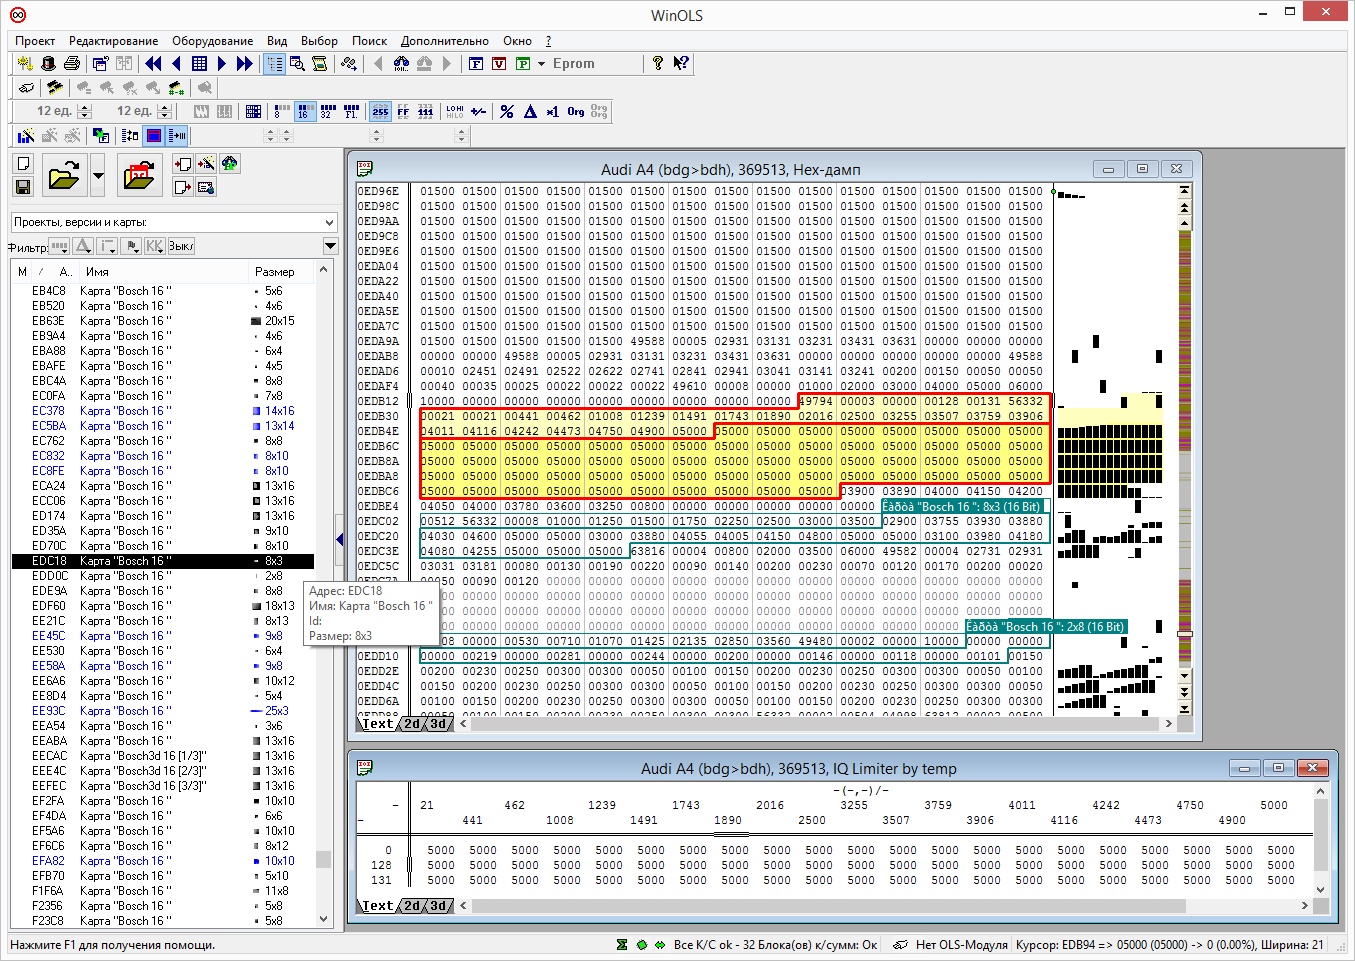Switch data width to 16 bit
This screenshot has height=961, width=1355.
point(304,111)
